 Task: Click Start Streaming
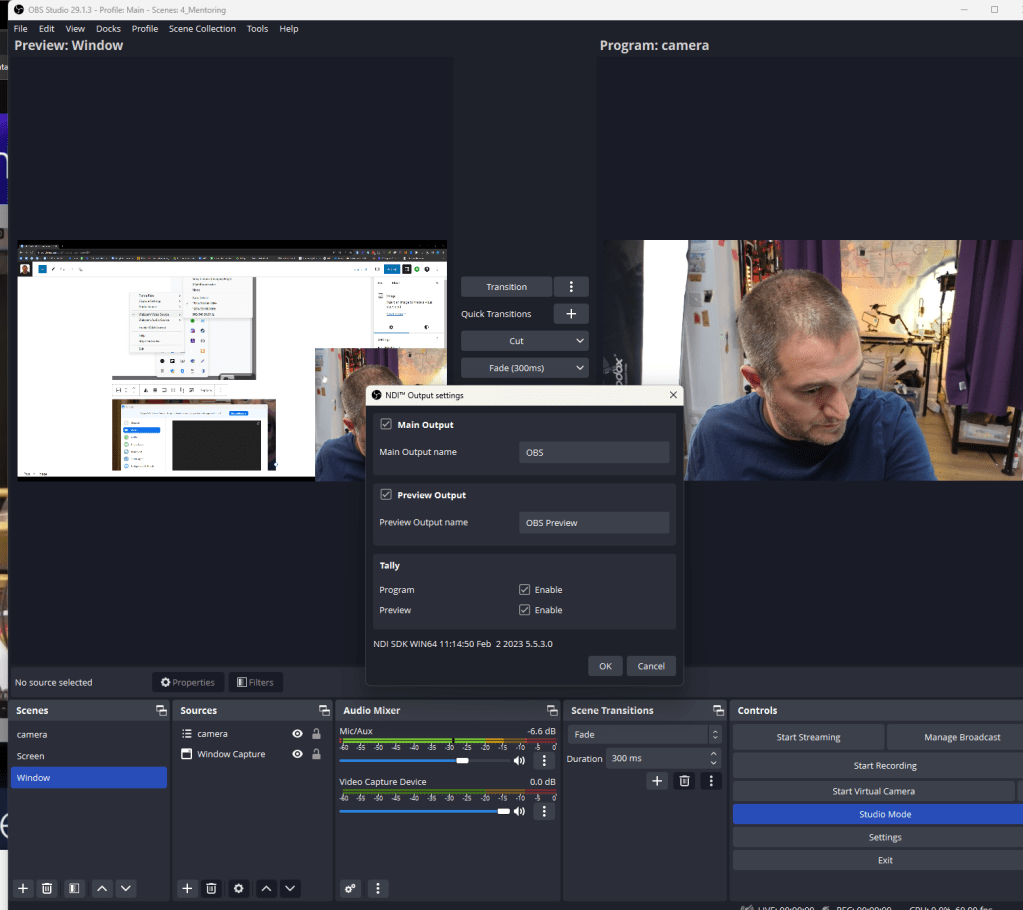(808, 736)
